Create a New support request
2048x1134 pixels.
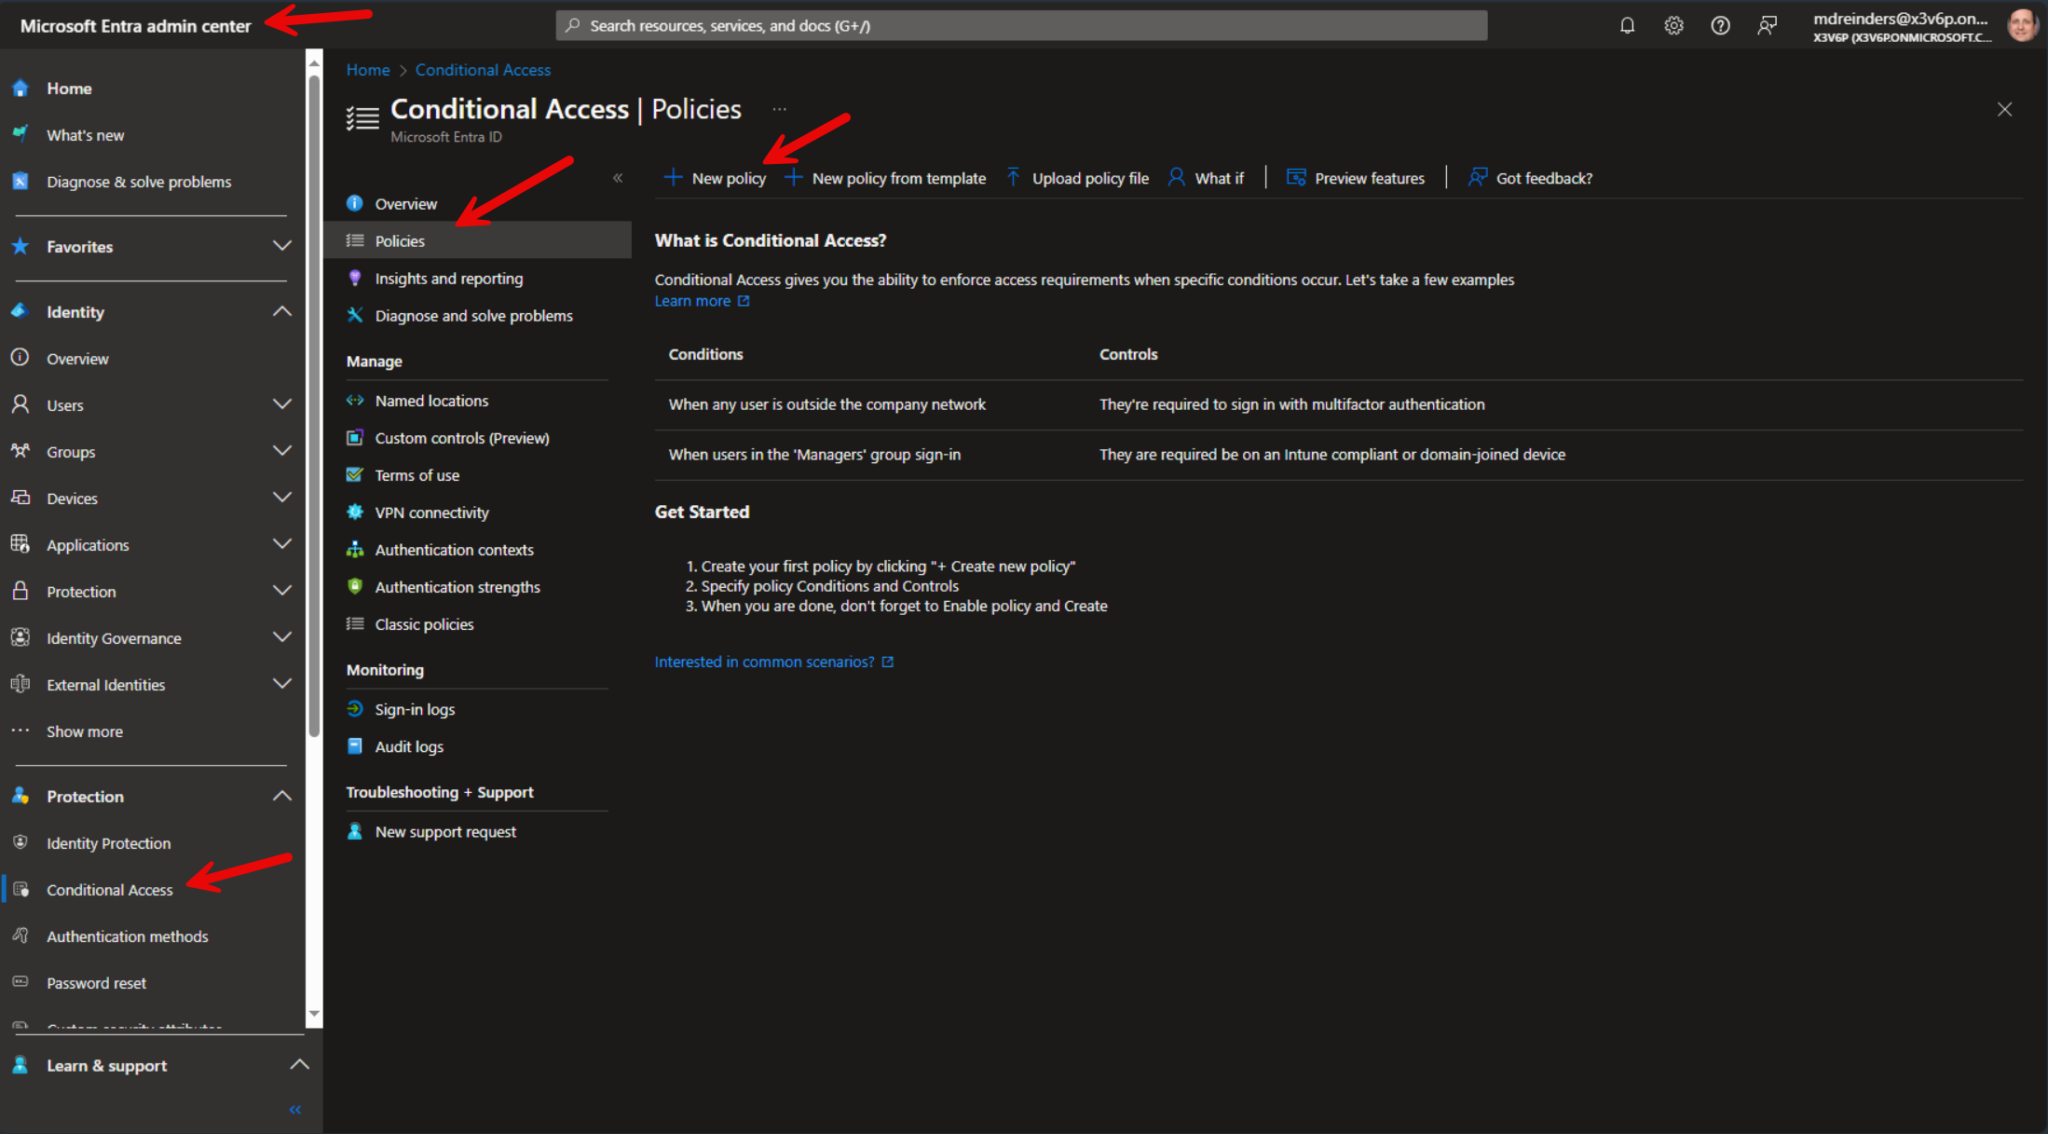click(445, 831)
